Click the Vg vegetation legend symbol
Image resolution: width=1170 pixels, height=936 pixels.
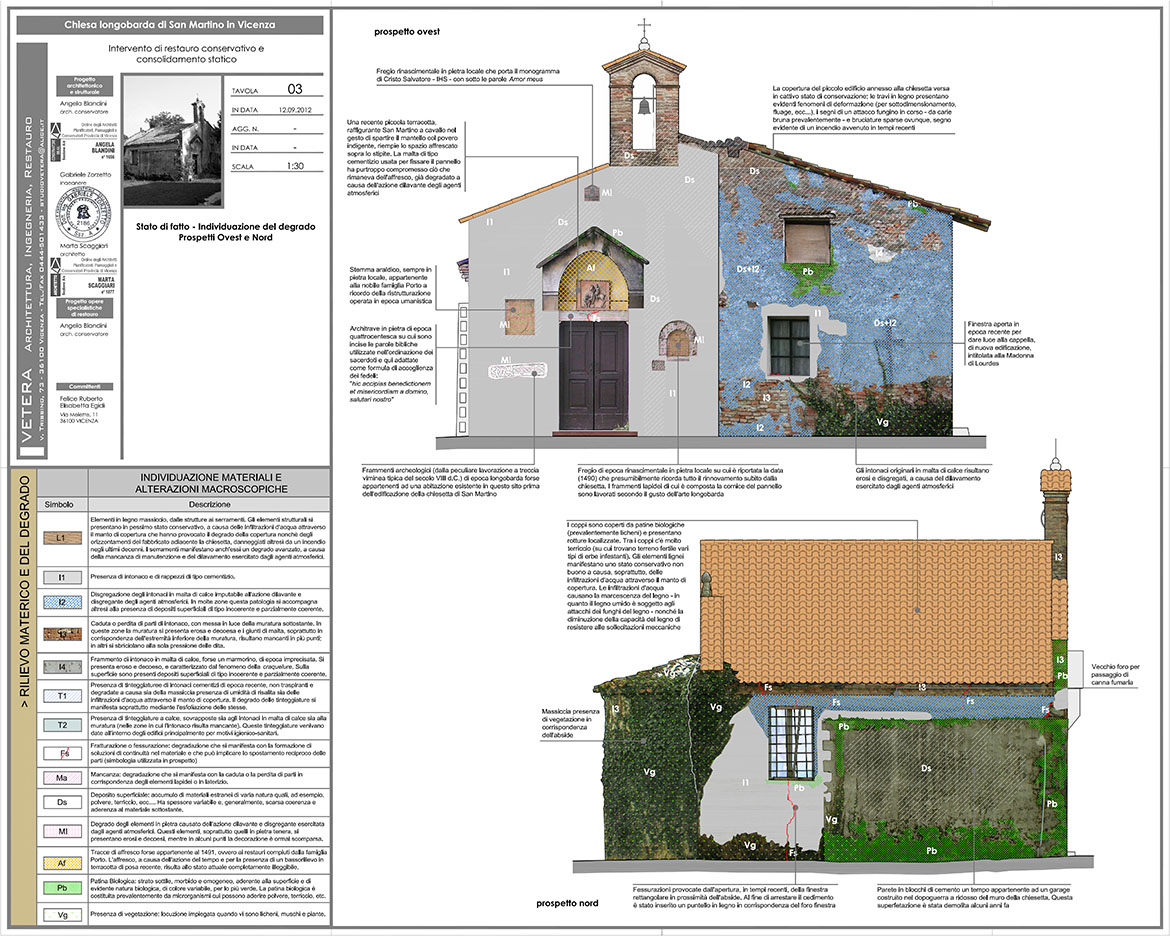pyautogui.click(x=61, y=913)
